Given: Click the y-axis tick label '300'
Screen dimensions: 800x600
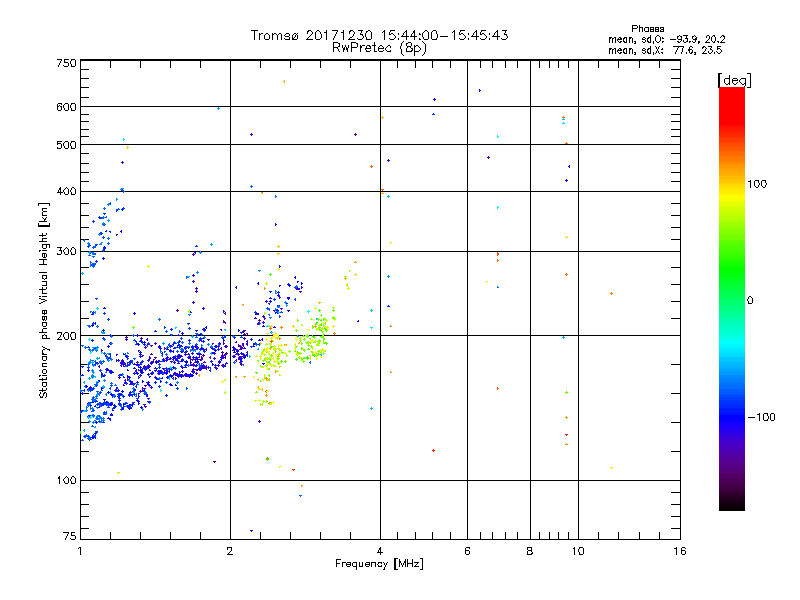Looking at the screenshot, I should pyautogui.click(x=66, y=252).
